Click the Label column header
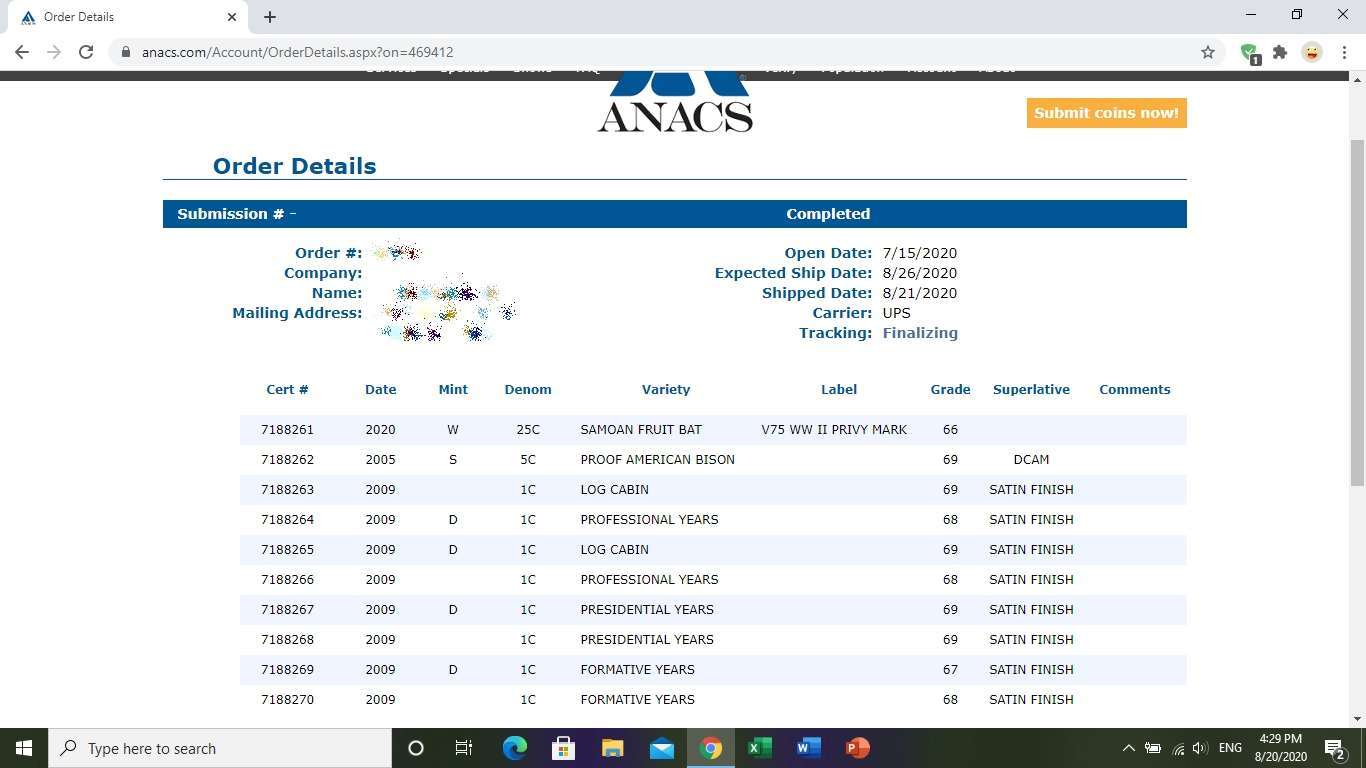The height and width of the screenshot is (768, 1366). (839, 390)
